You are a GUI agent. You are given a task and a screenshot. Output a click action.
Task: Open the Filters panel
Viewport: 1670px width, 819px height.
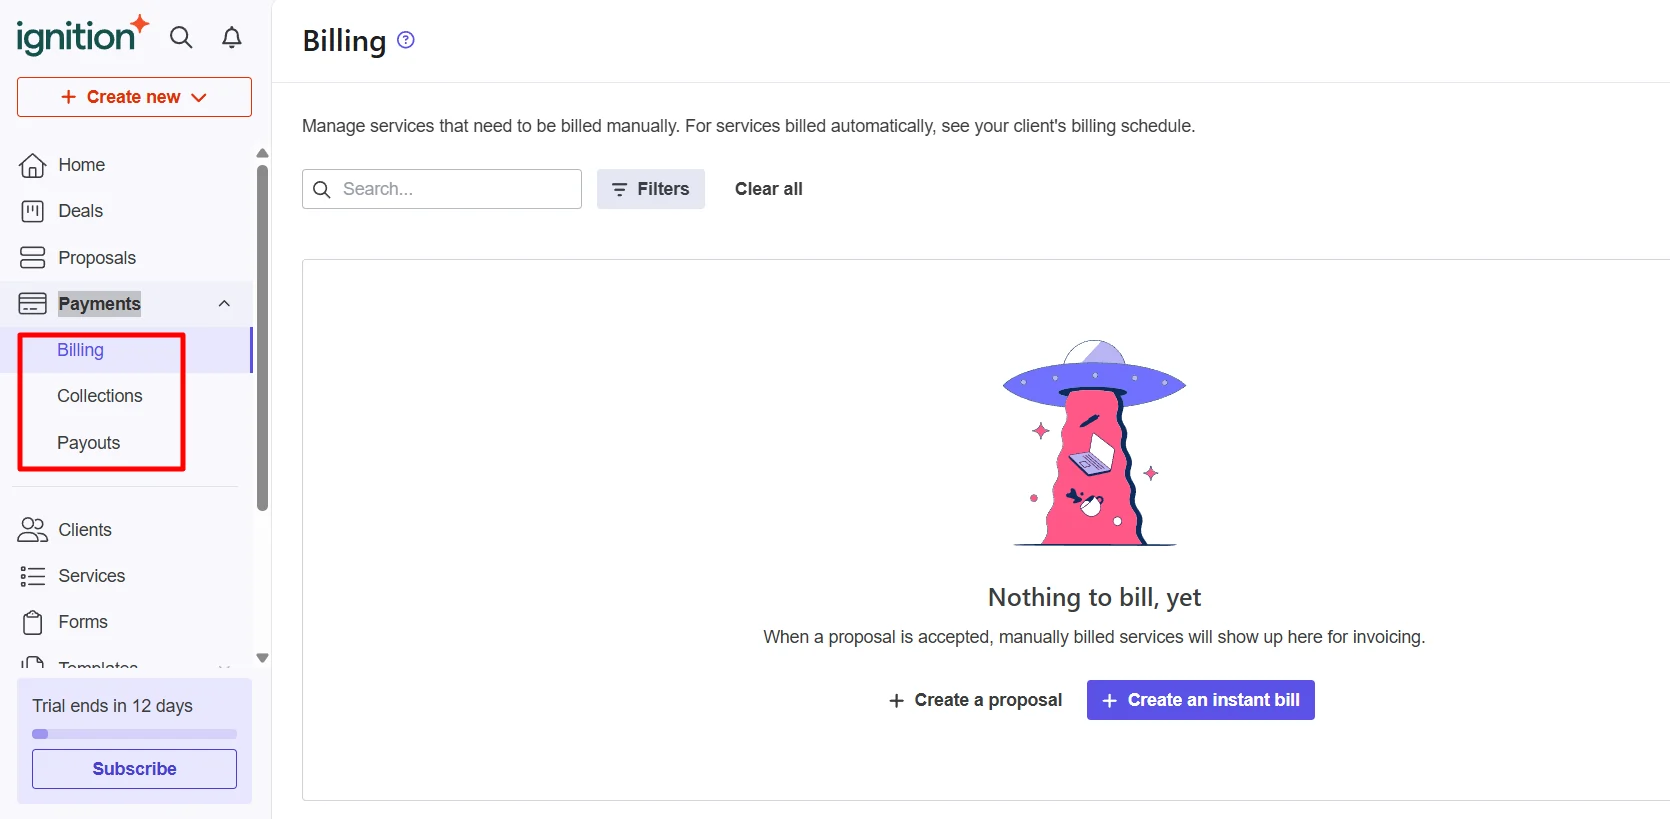[x=651, y=189]
